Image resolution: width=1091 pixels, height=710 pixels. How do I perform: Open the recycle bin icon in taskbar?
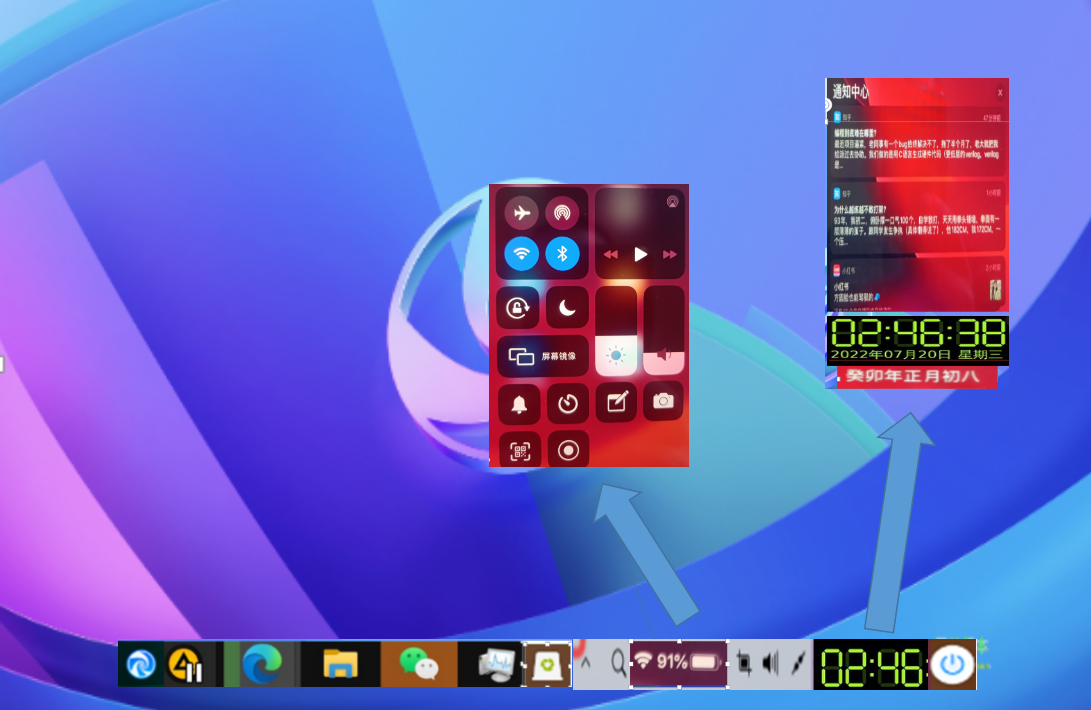(x=548, y=665)
